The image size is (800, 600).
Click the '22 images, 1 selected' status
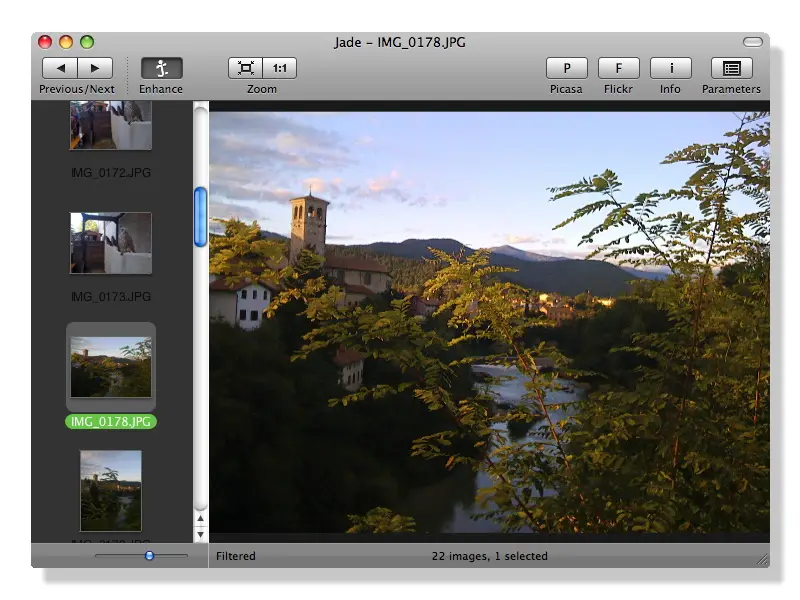tap(489, 556)
